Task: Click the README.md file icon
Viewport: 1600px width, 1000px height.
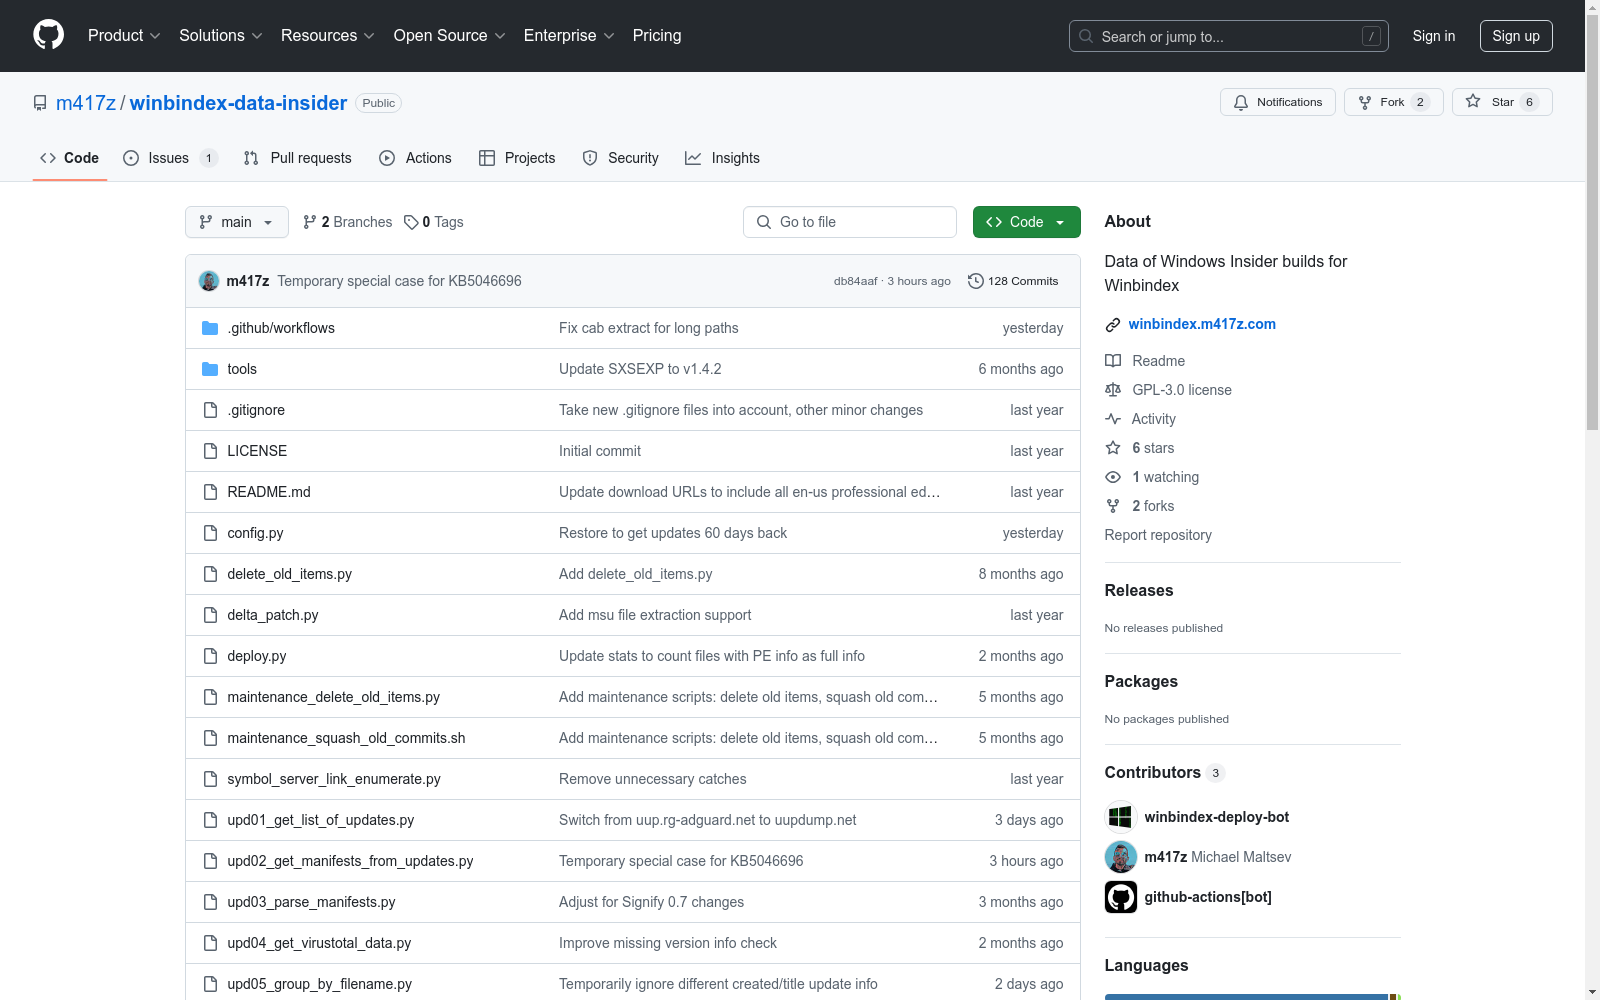Action: 210,492
